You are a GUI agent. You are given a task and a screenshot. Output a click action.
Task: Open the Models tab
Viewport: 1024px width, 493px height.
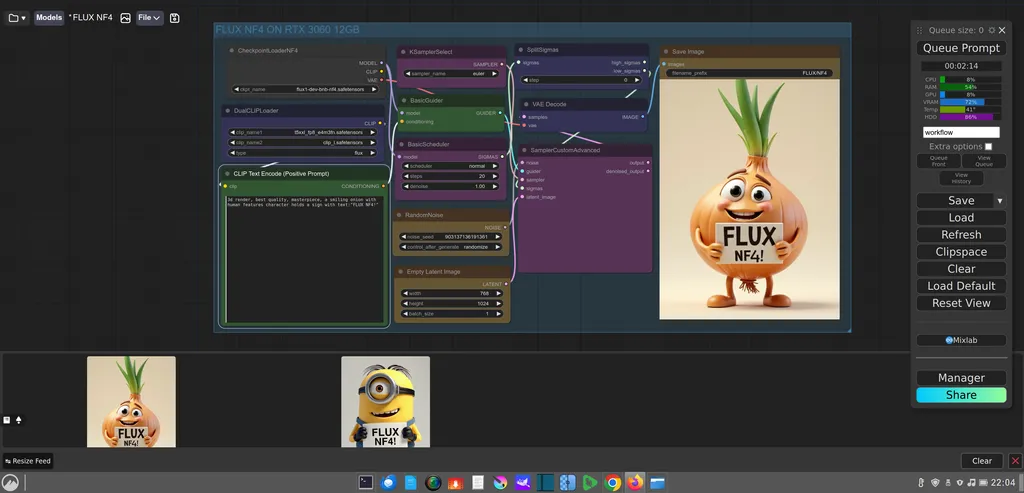pyautogui.click(x=49, y=18)
